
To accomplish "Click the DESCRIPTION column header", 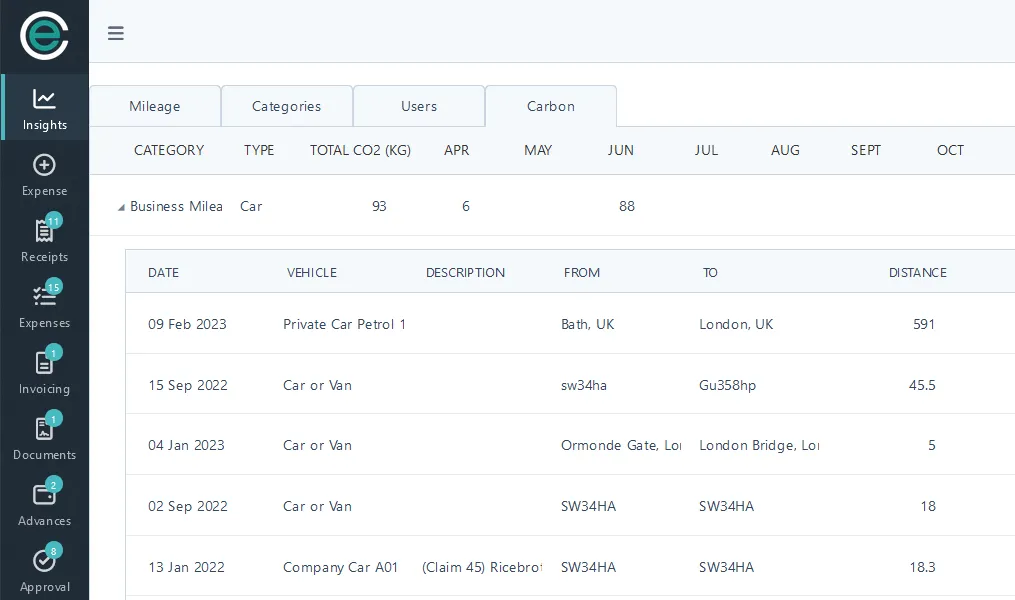I will tap(465, 272).
